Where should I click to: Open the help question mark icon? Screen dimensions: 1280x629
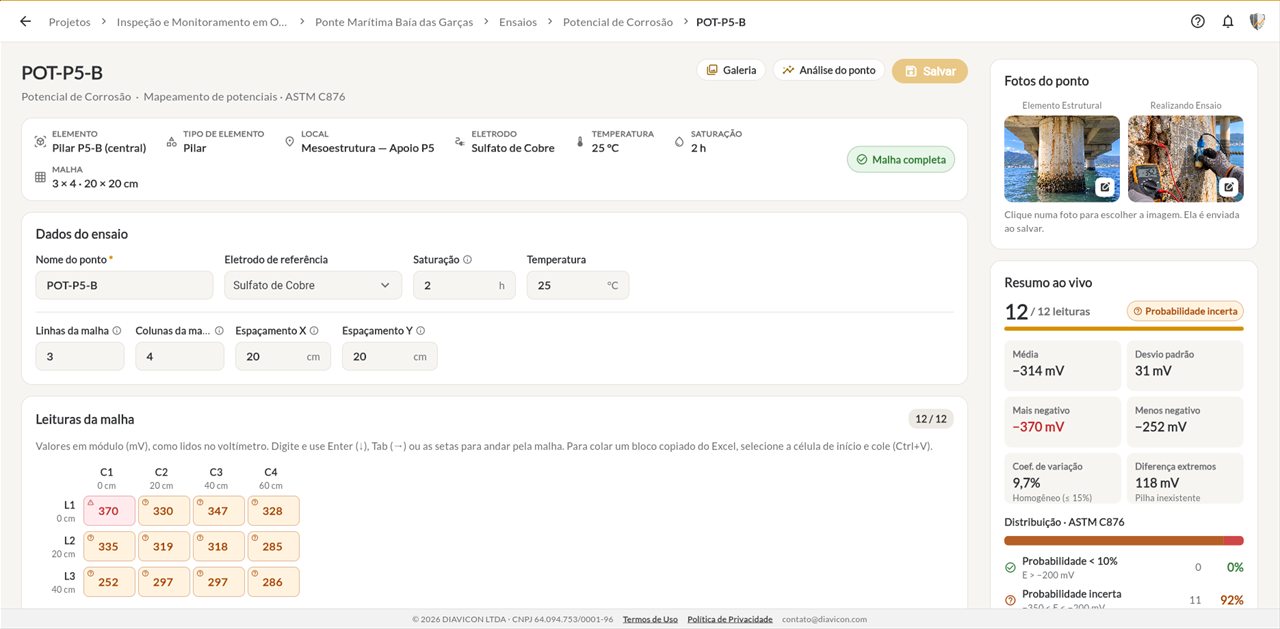tap(1198, 21)
